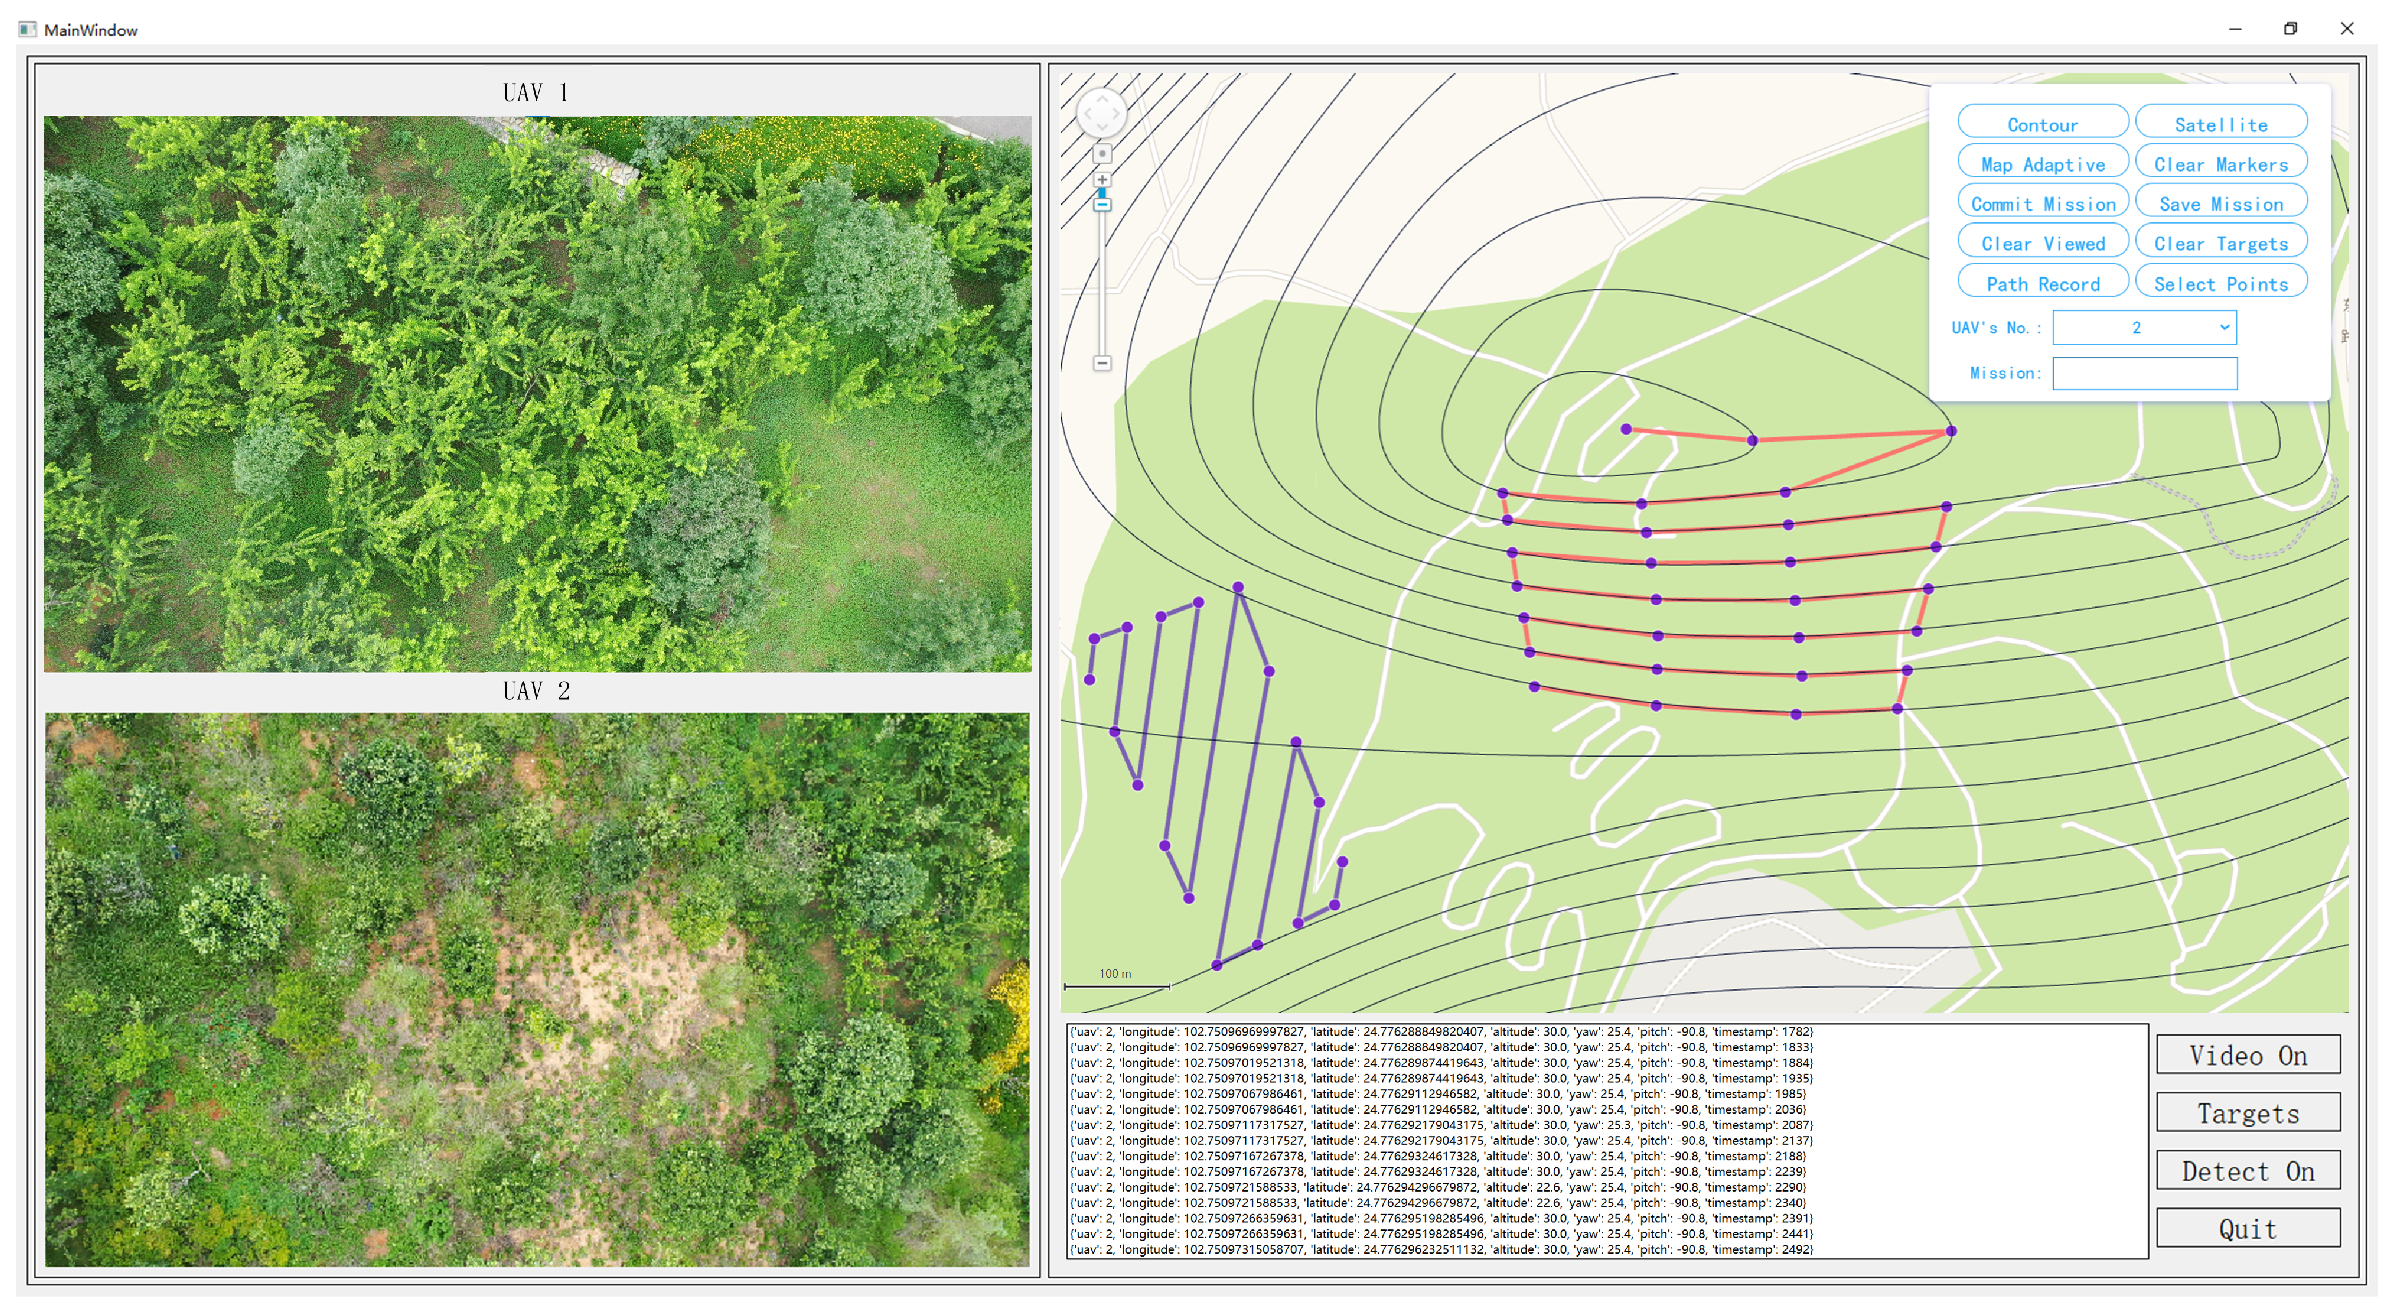2387x1306 pixels.
Task: Open the Targets button
Action: 2247,1113
